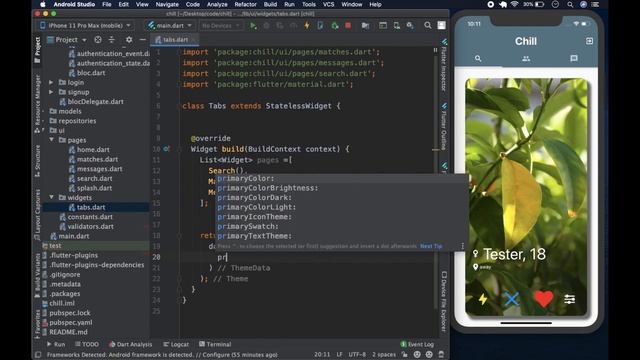Select home.dart in project tree
This screenshot has width=640, height=360.
click(x=93, y=149)
